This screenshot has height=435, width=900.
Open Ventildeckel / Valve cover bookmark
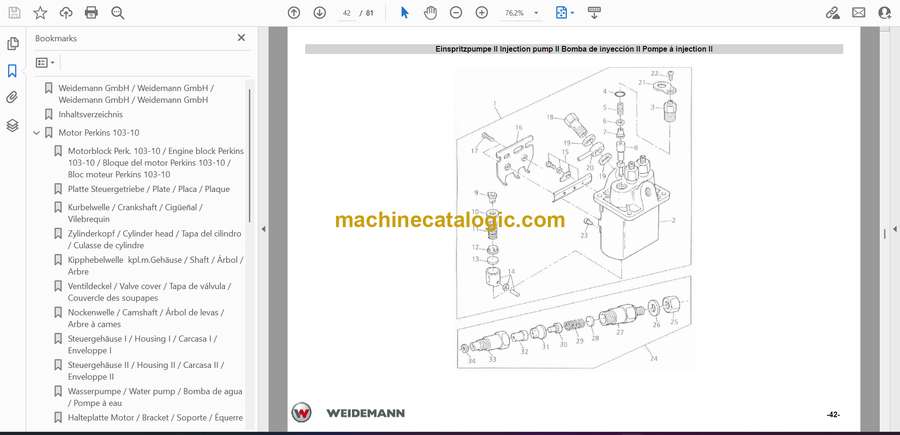click(150, 292)
